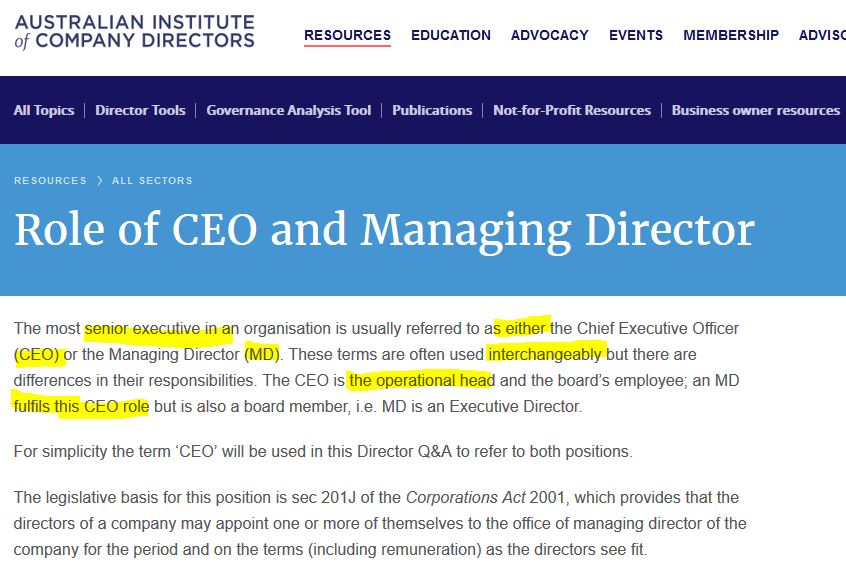Click the partially visible Advisory menu item
The width and height of the screenshot is (846, 581).
tap(822, 35)
